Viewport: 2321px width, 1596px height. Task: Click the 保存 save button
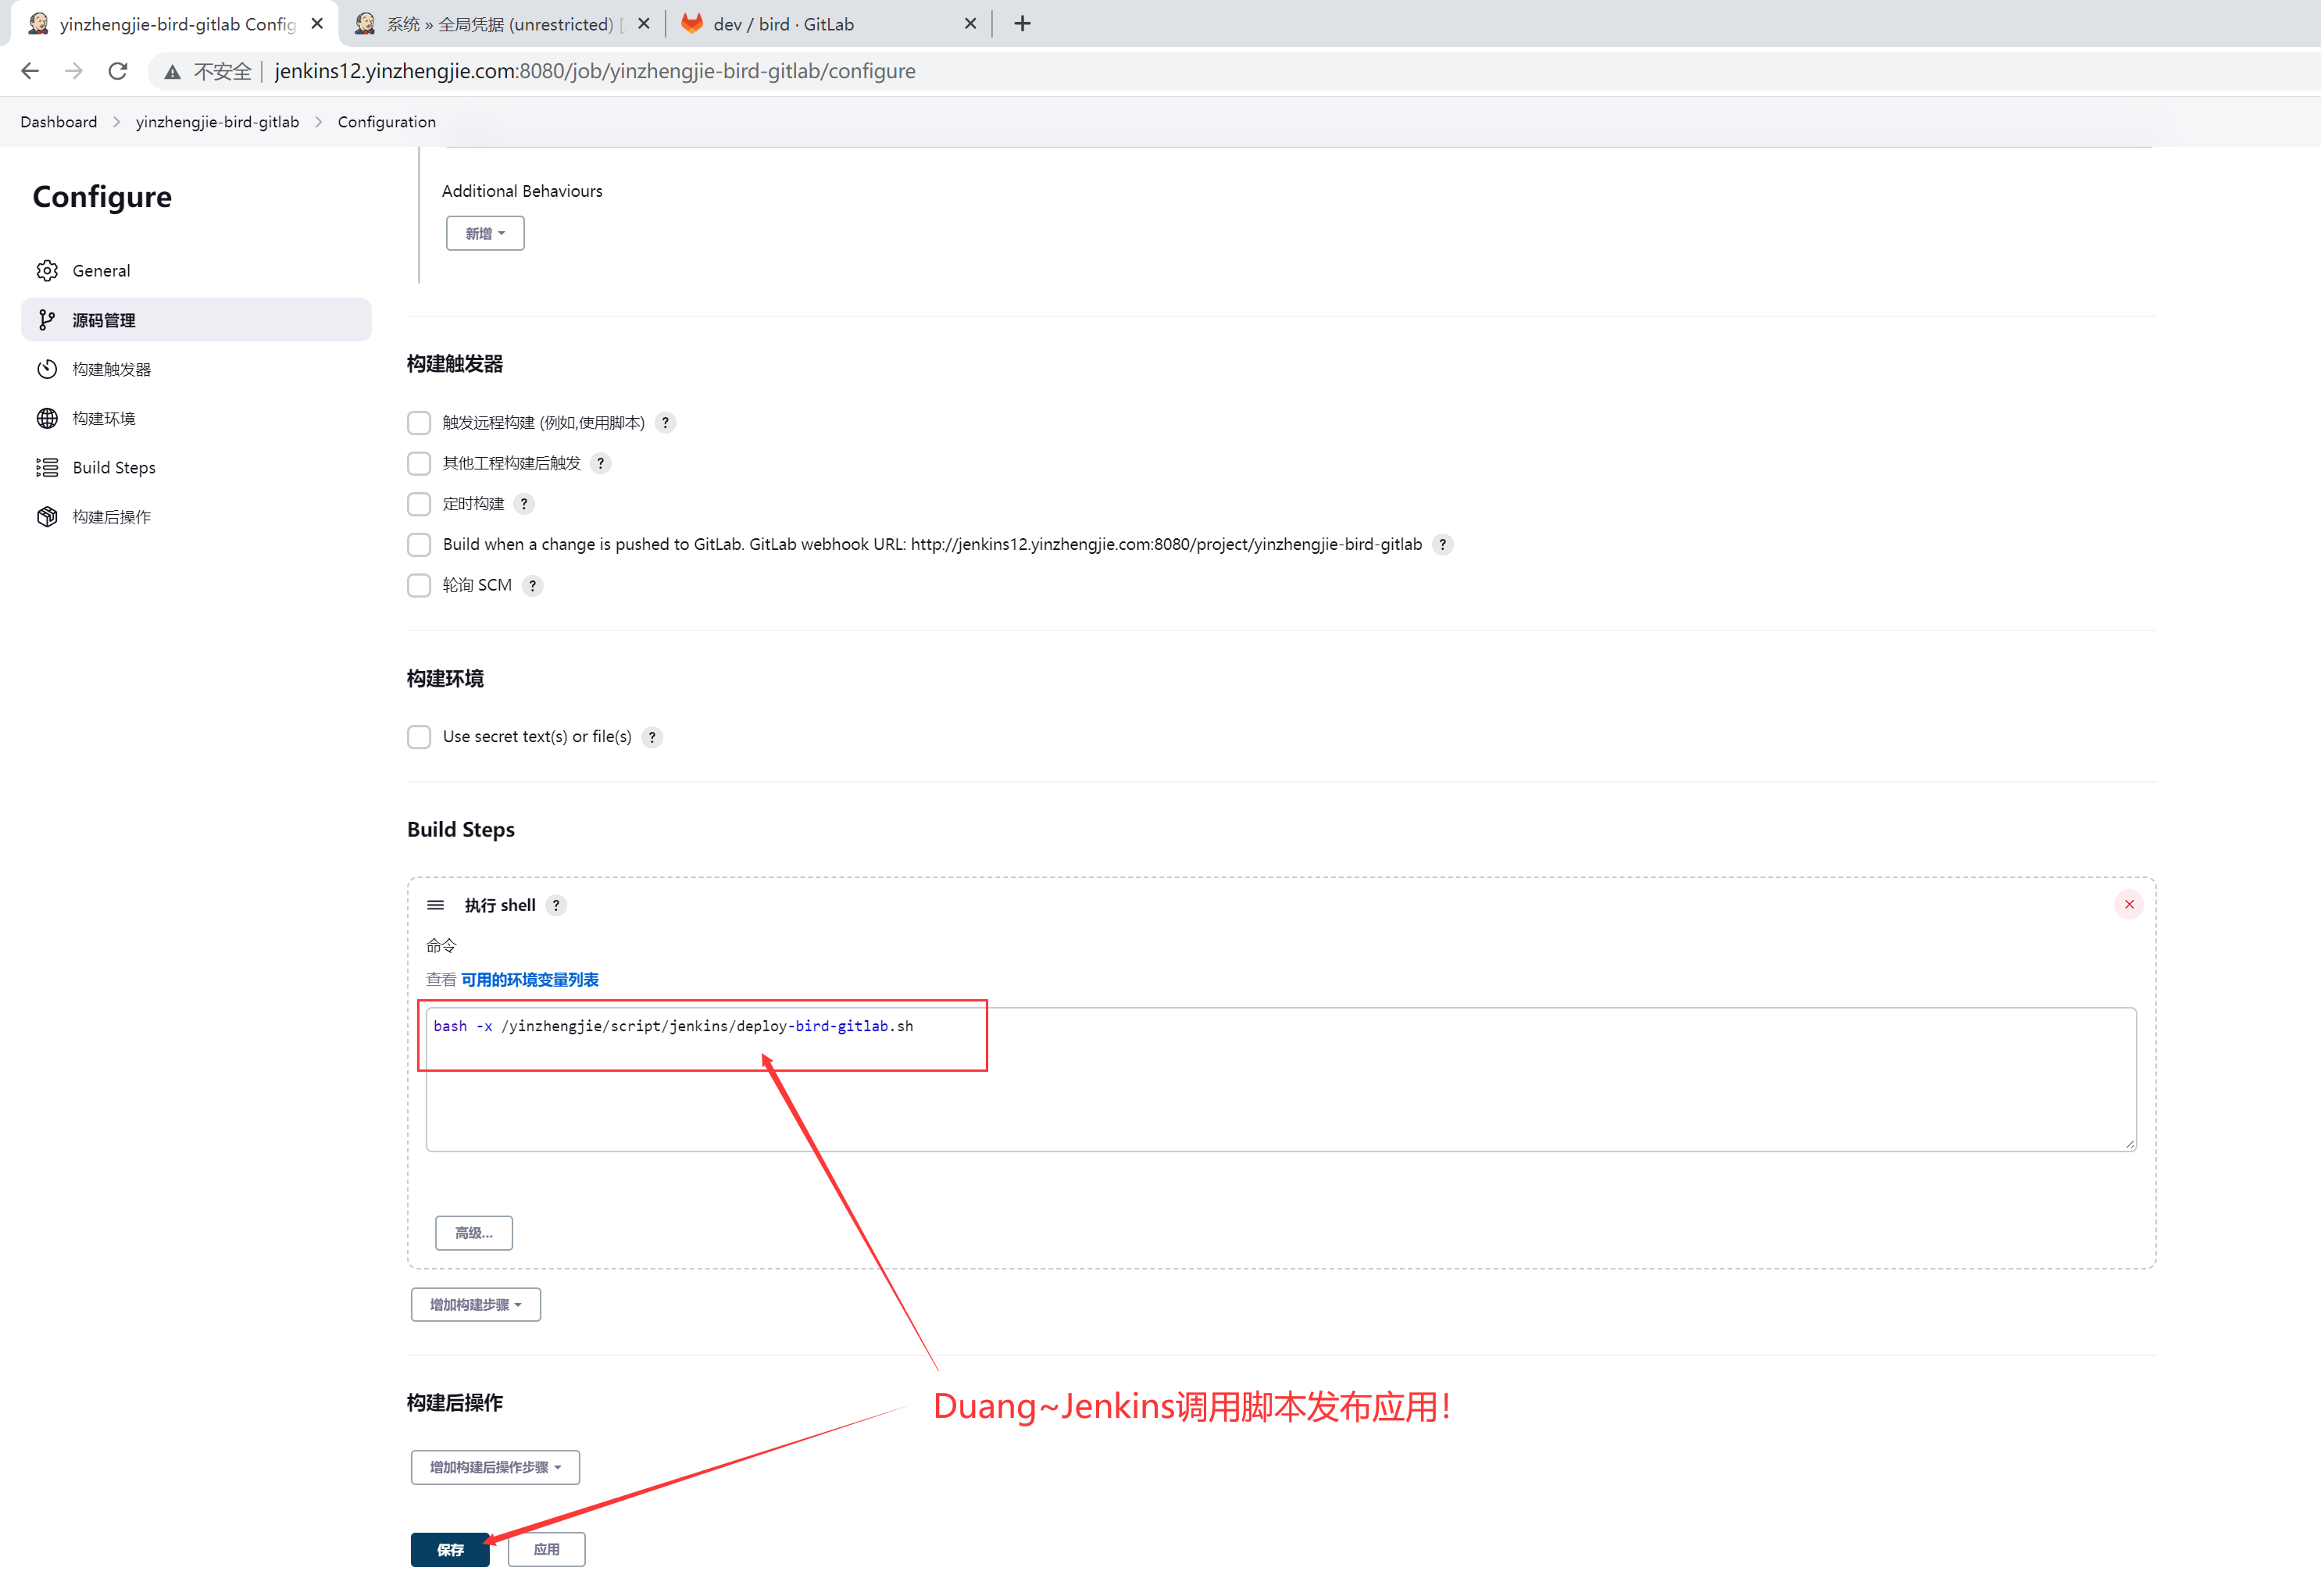tap(450, 1549)
